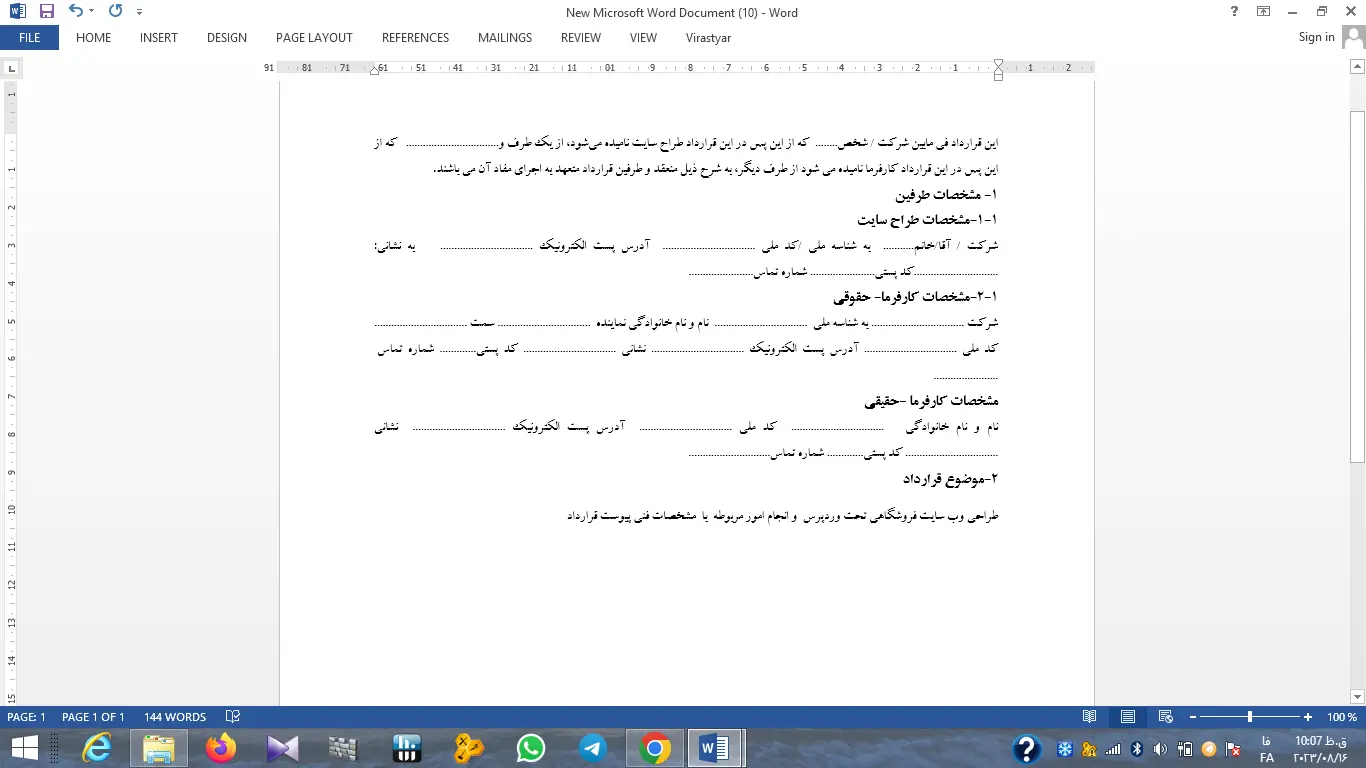Open the FILE tab
The width and height of the screenshot is (1366, 768).
click(29, 38)
